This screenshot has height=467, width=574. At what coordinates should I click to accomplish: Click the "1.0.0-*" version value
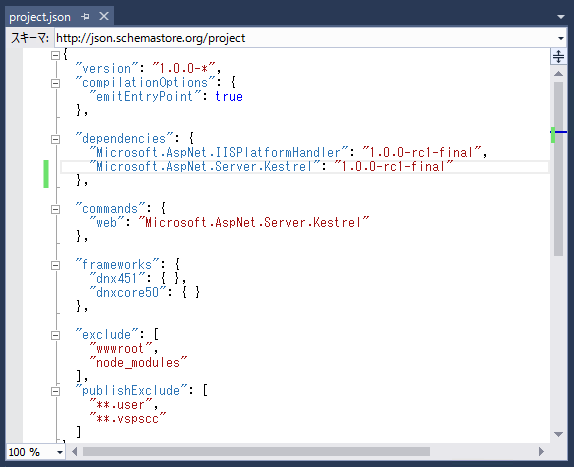tap(184, 68)
